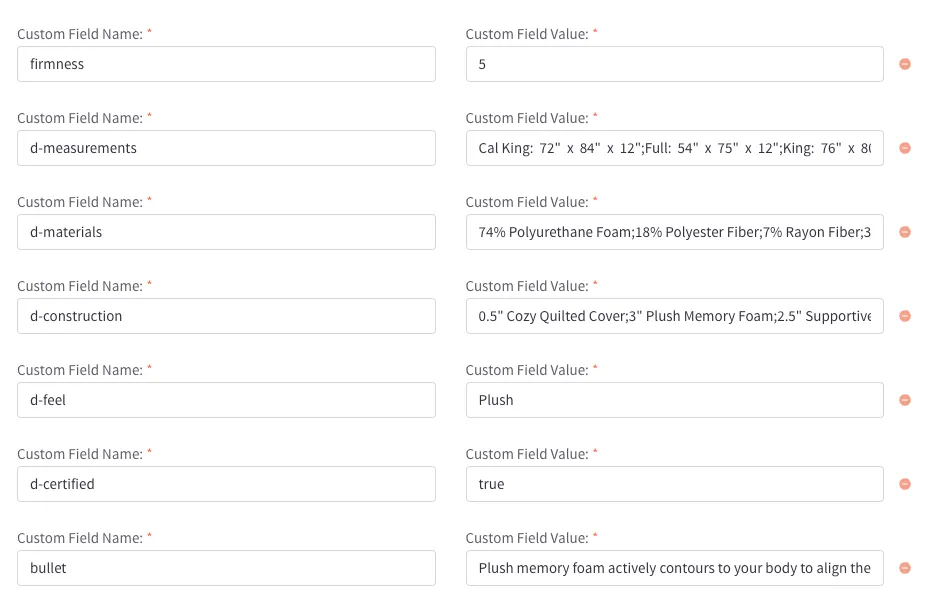Click the d-feel name input
The image size is (930, 598).
pyautogui.click(x=226, y=399)
